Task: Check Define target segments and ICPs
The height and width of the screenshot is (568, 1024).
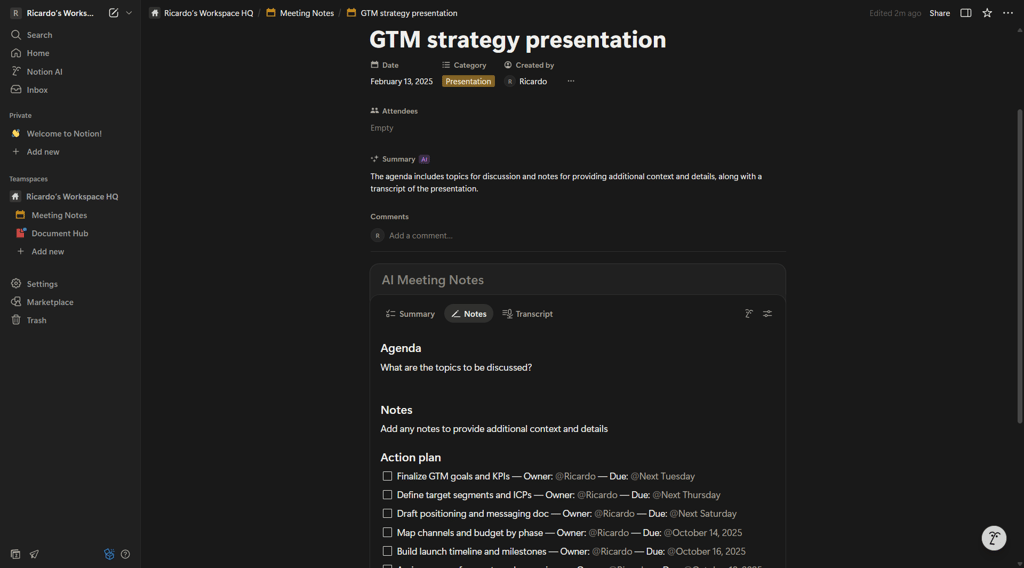Action: tap(387, 496)
